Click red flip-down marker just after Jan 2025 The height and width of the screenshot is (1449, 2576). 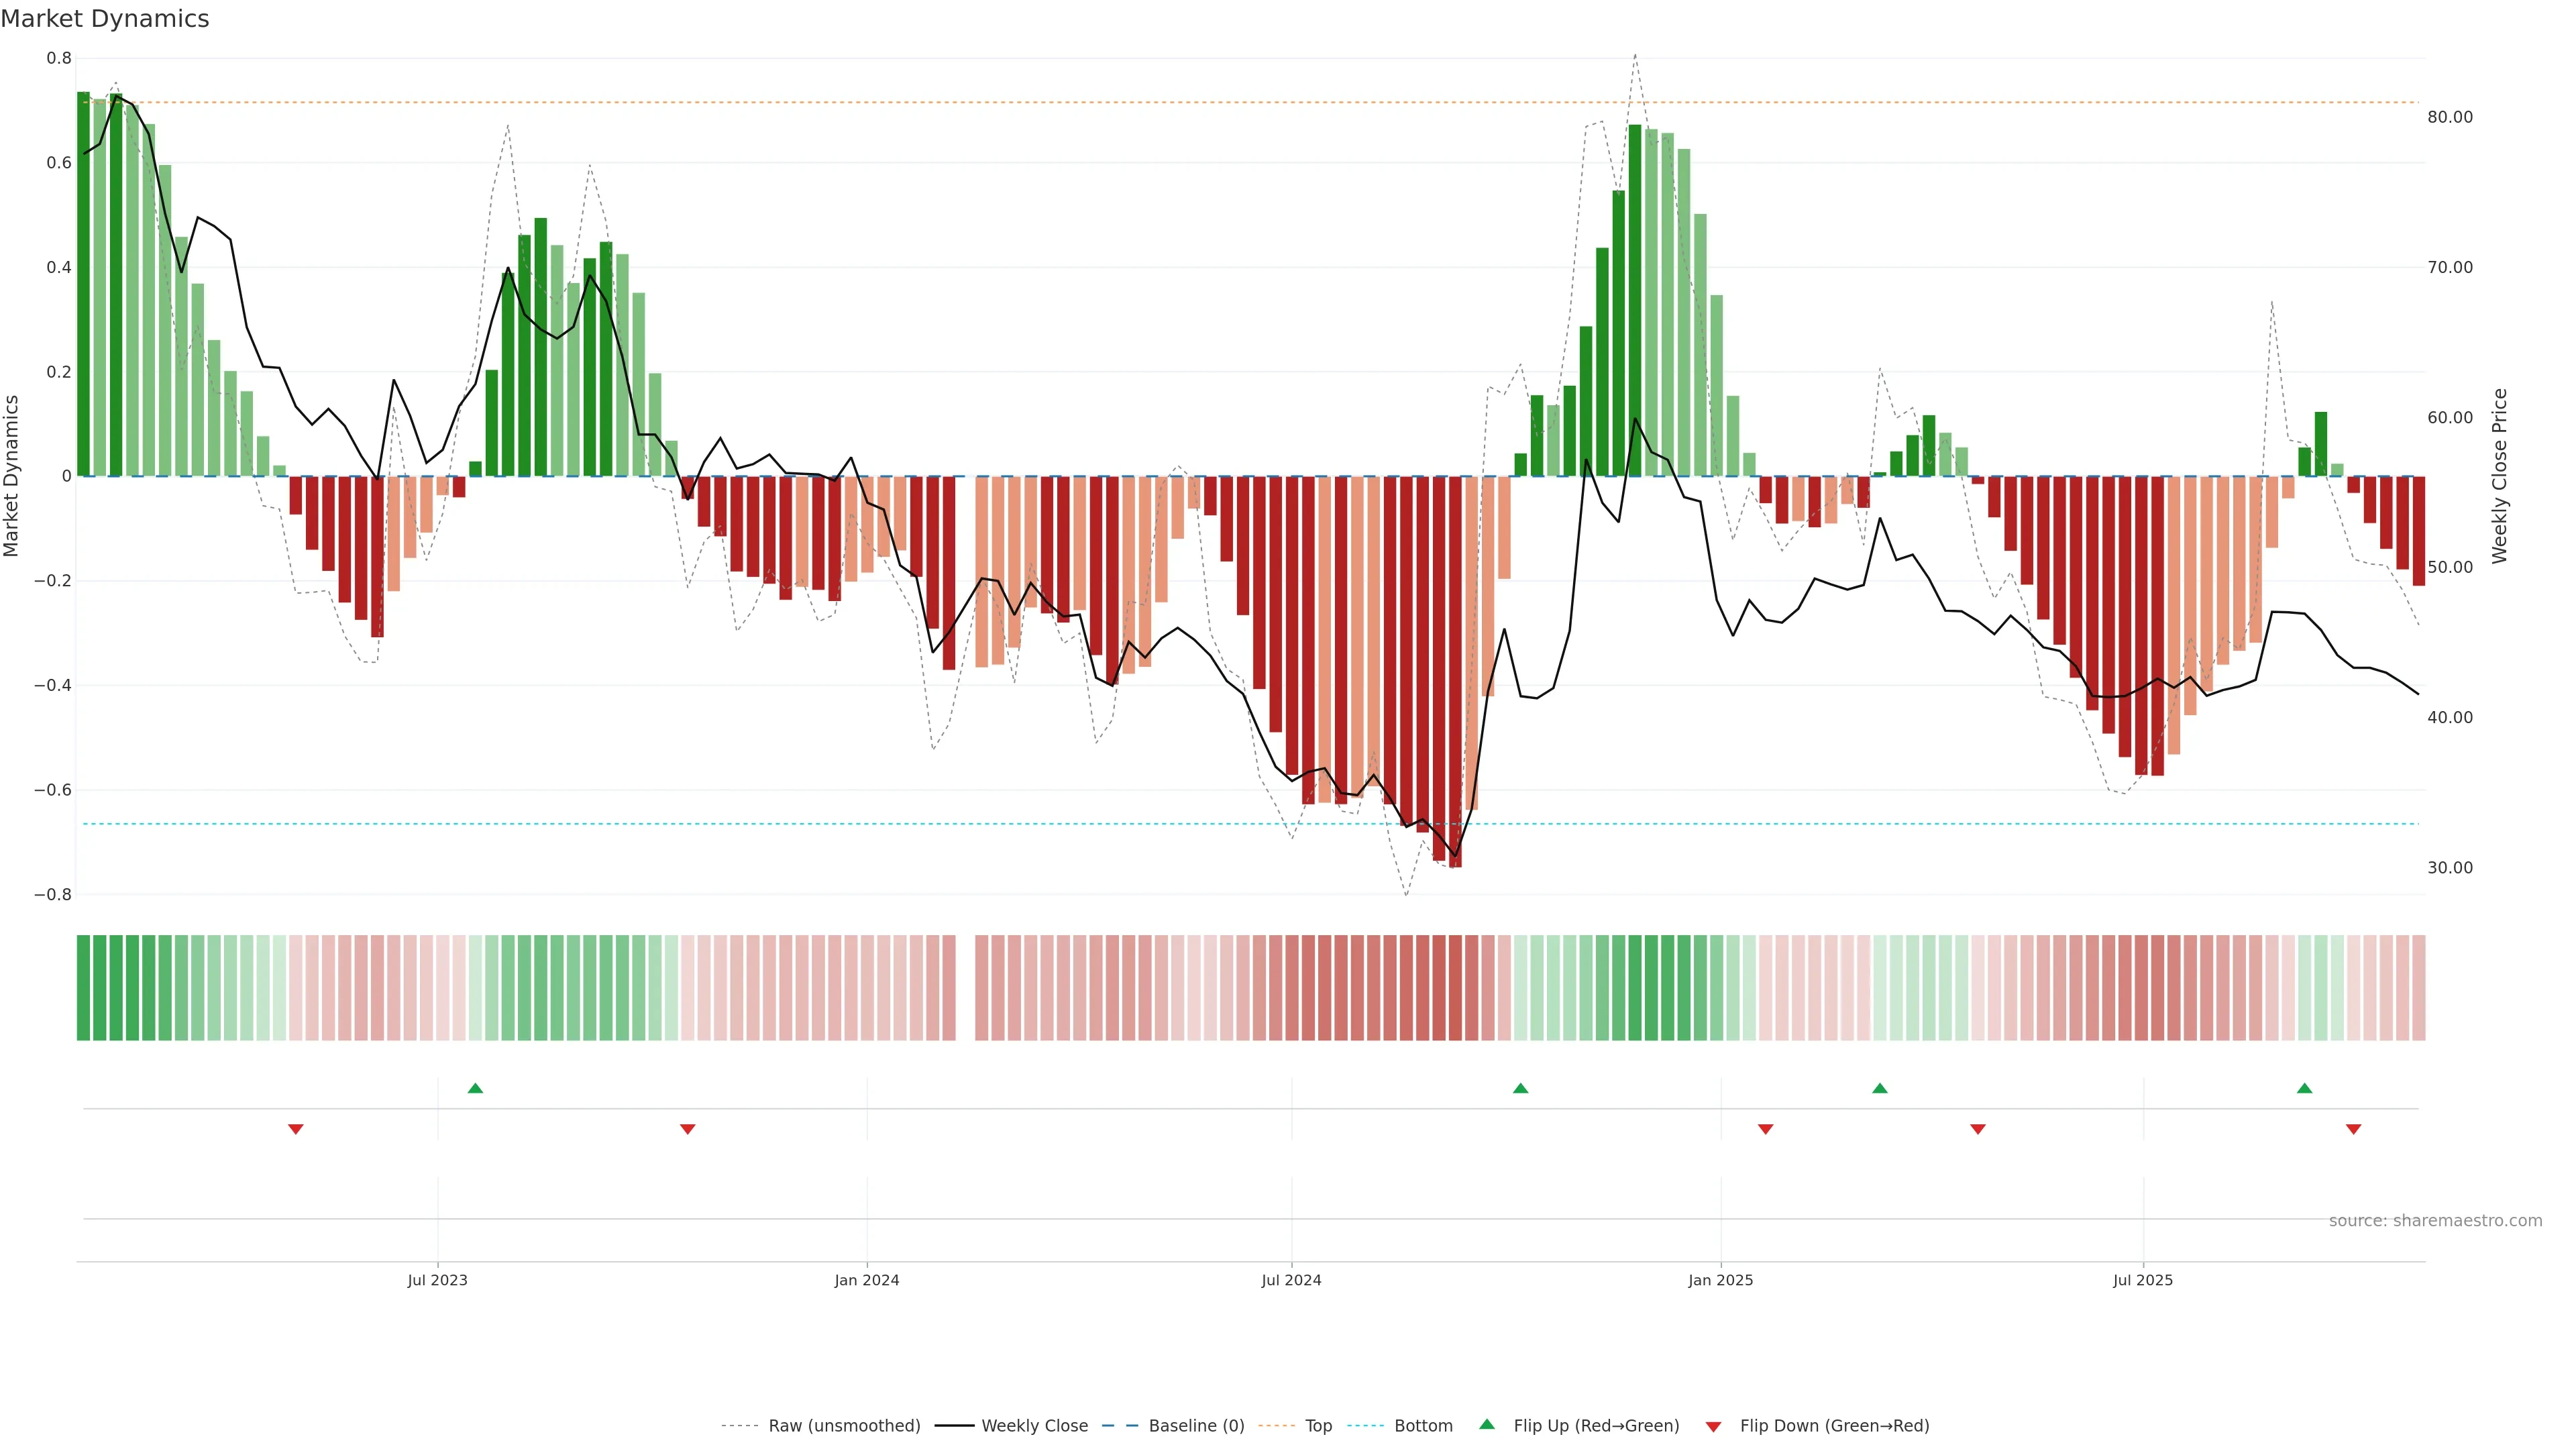[x=1765, y=1129]
